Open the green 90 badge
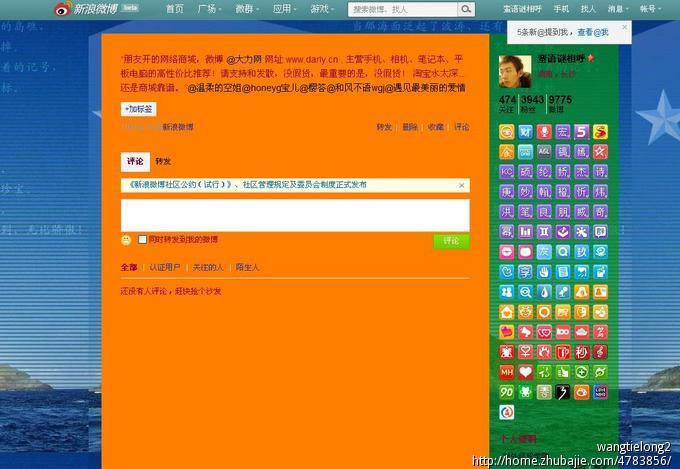This screenshot has width=680, height=469. coord(506,392)
